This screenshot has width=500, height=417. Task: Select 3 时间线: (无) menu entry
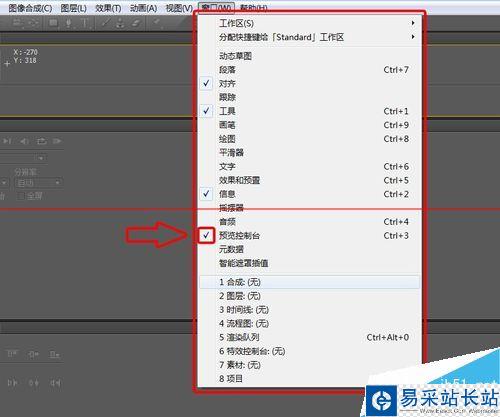310,310
